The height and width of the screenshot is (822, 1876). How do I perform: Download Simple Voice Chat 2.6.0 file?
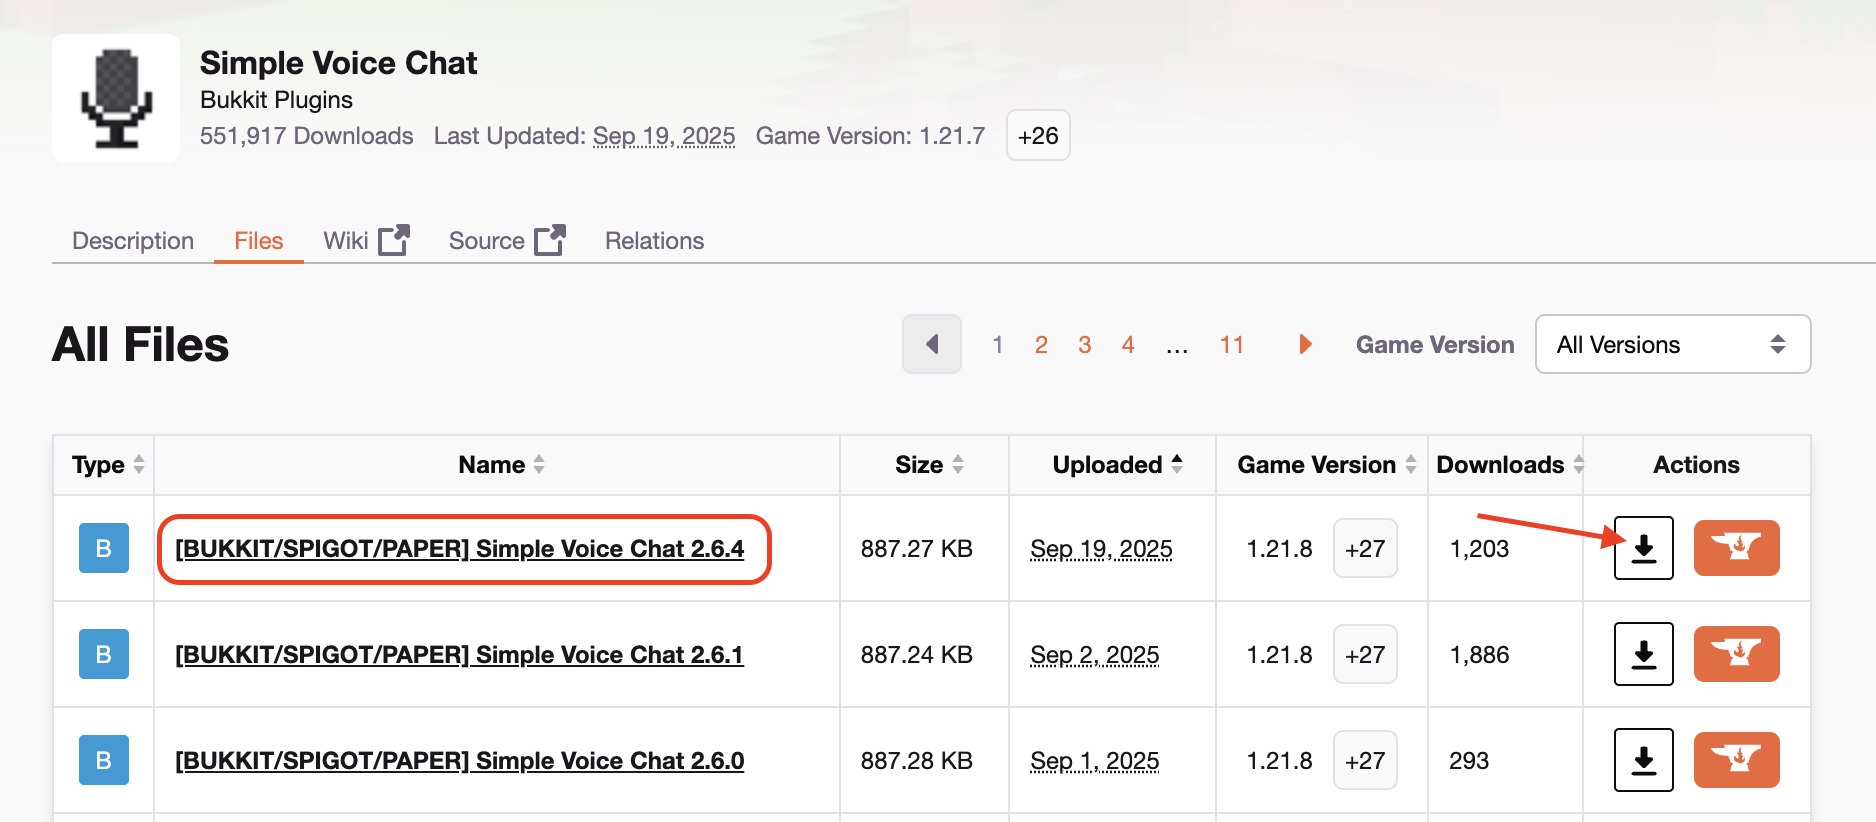(1643, 760)
